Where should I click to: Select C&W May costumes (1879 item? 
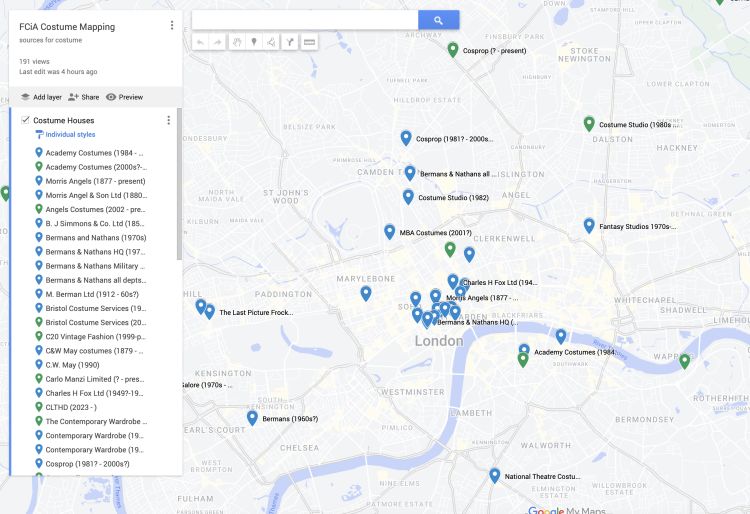(x=89, y=350)
